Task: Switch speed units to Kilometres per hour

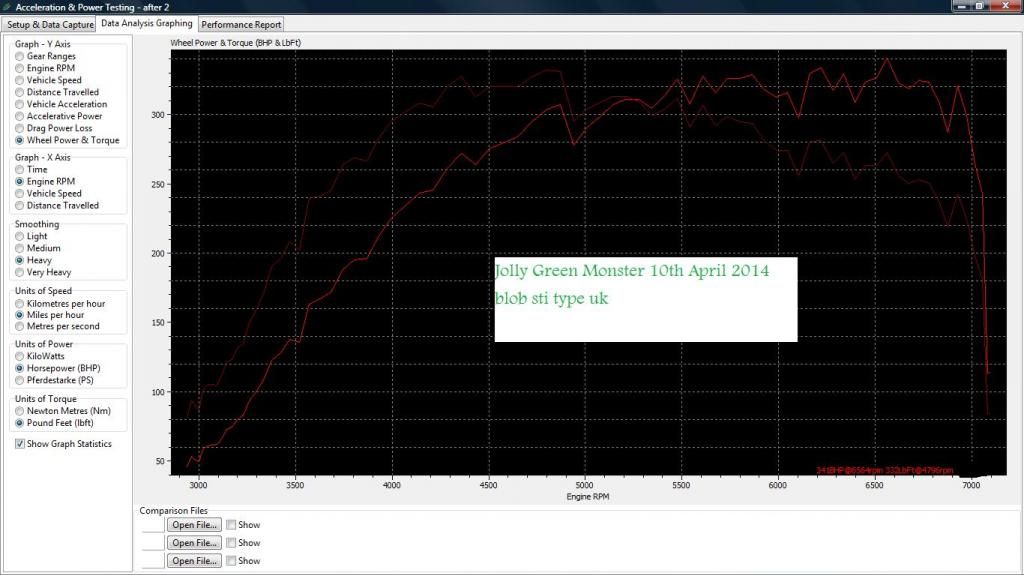Action: pyautogui.click(x=20, y=303)
